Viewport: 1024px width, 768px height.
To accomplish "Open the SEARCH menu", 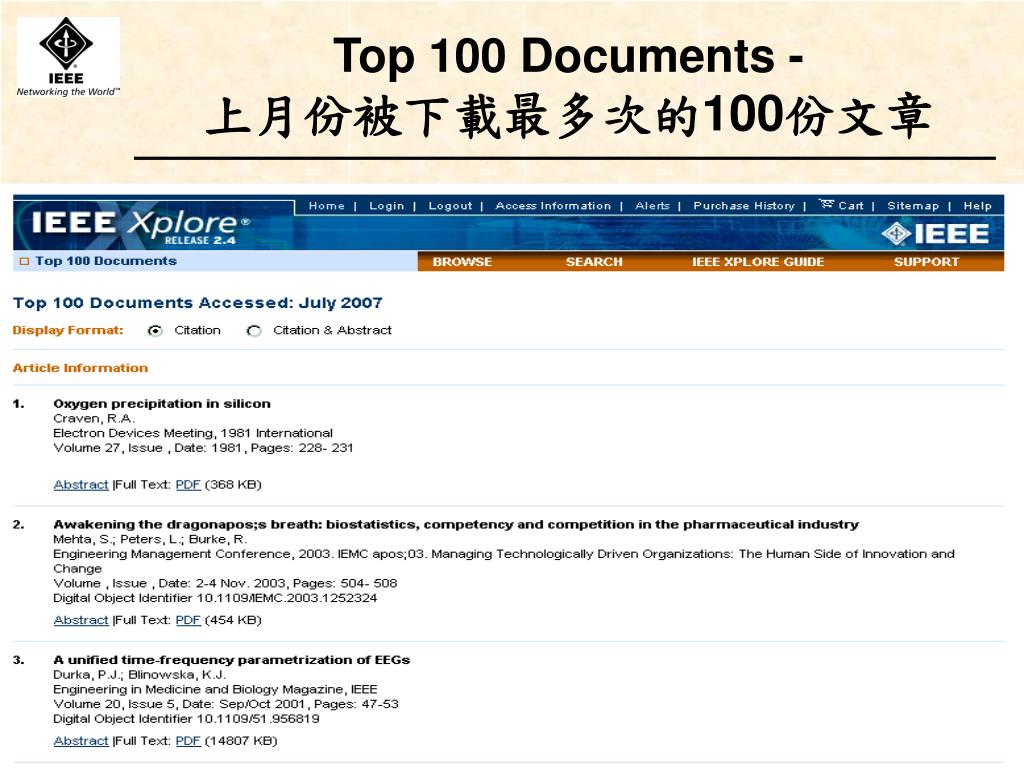I will tap(594, 261).
